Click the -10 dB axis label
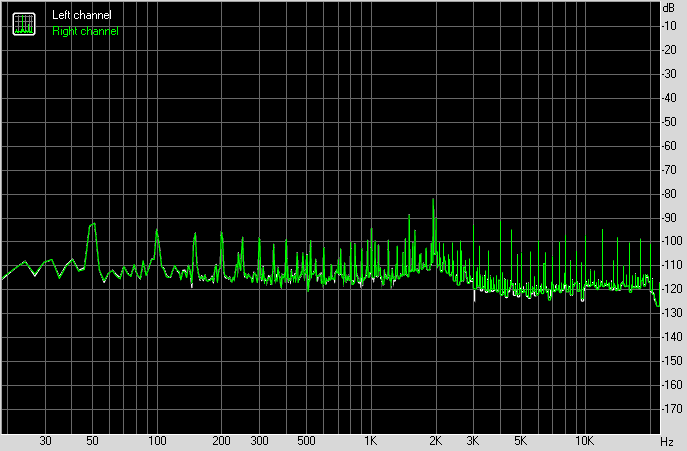Screen dimensions: 687x451 point(669,26)
